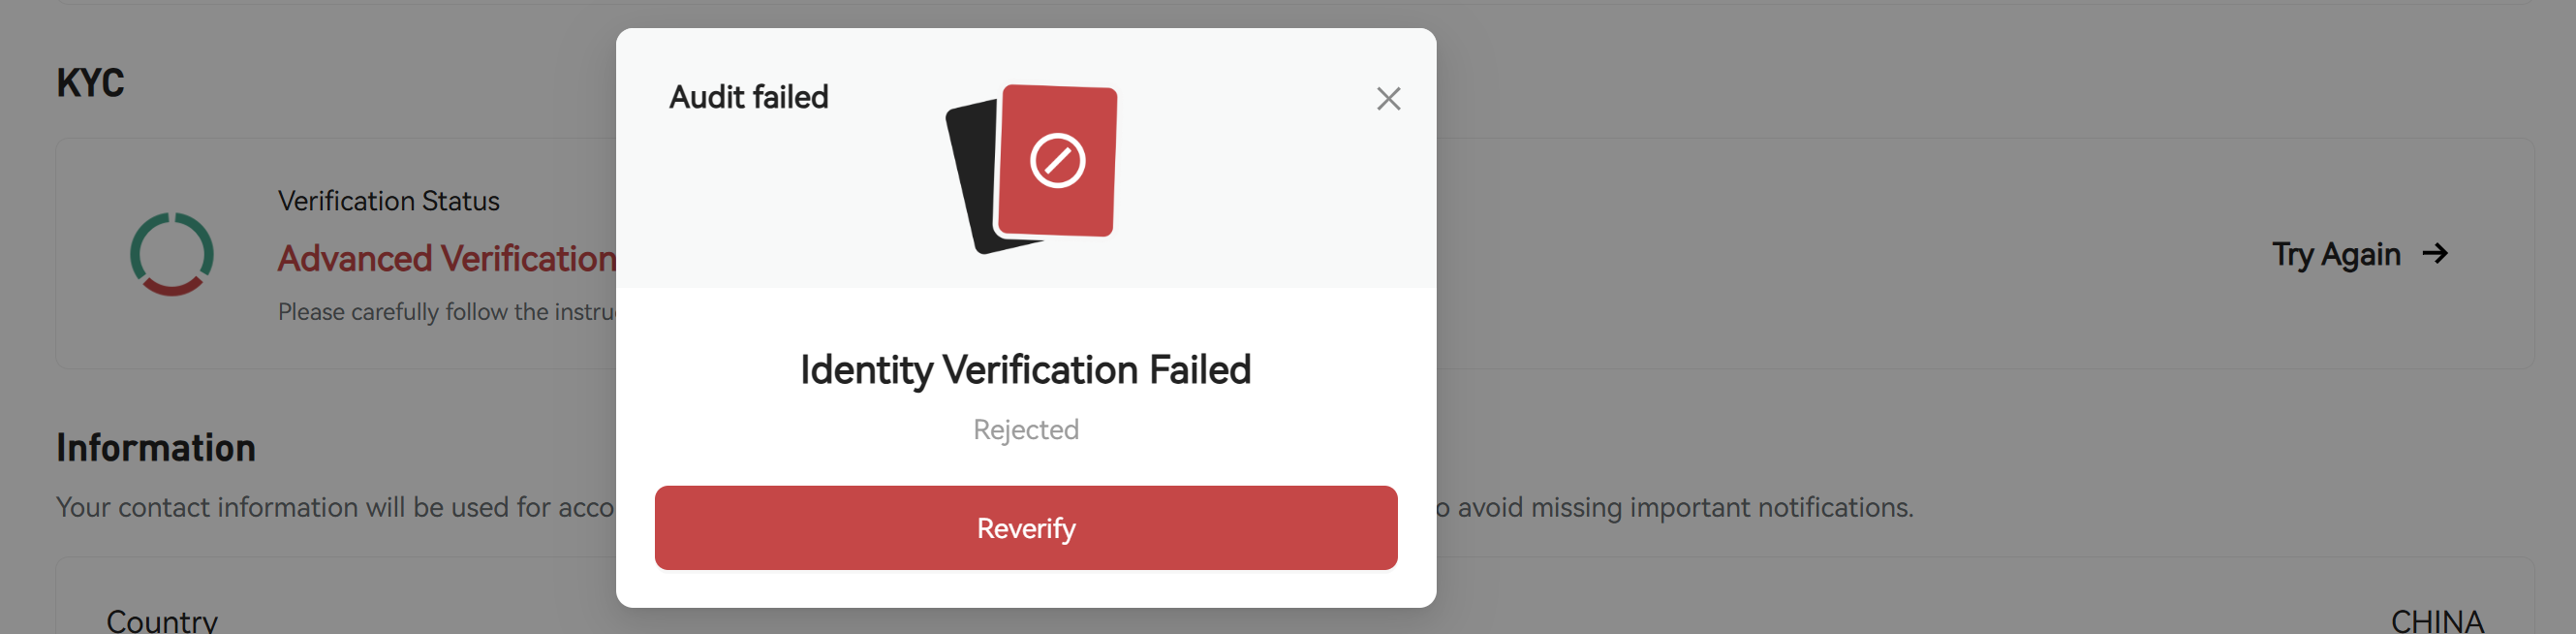Click the Rejected status label
The image size is (2576, 634).
[1026, 429]
